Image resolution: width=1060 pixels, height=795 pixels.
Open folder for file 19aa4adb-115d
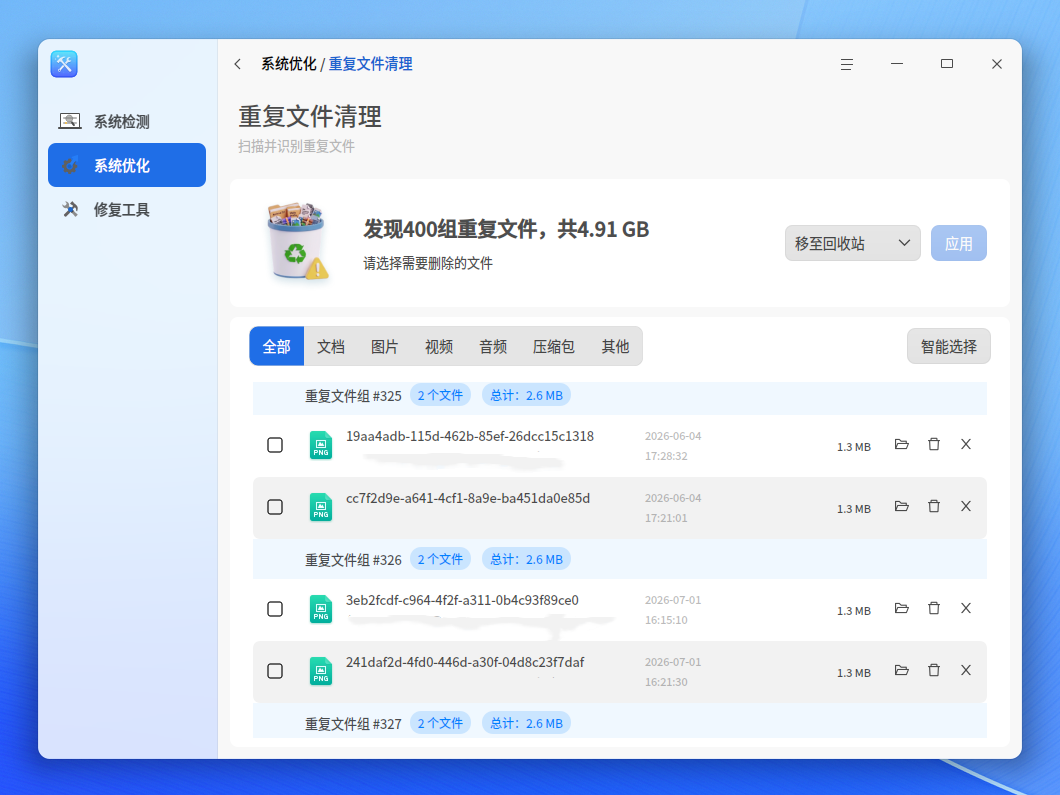point(901,444)
